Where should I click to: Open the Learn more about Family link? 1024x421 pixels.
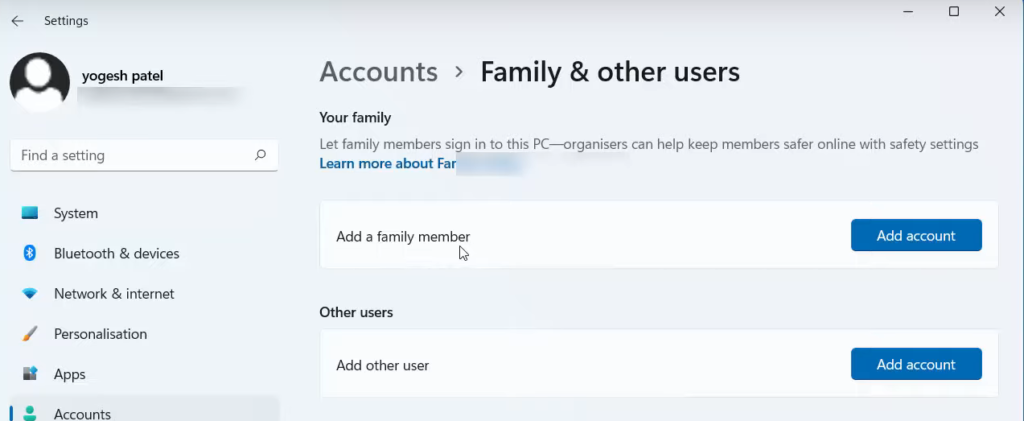(x=388, y=163)
